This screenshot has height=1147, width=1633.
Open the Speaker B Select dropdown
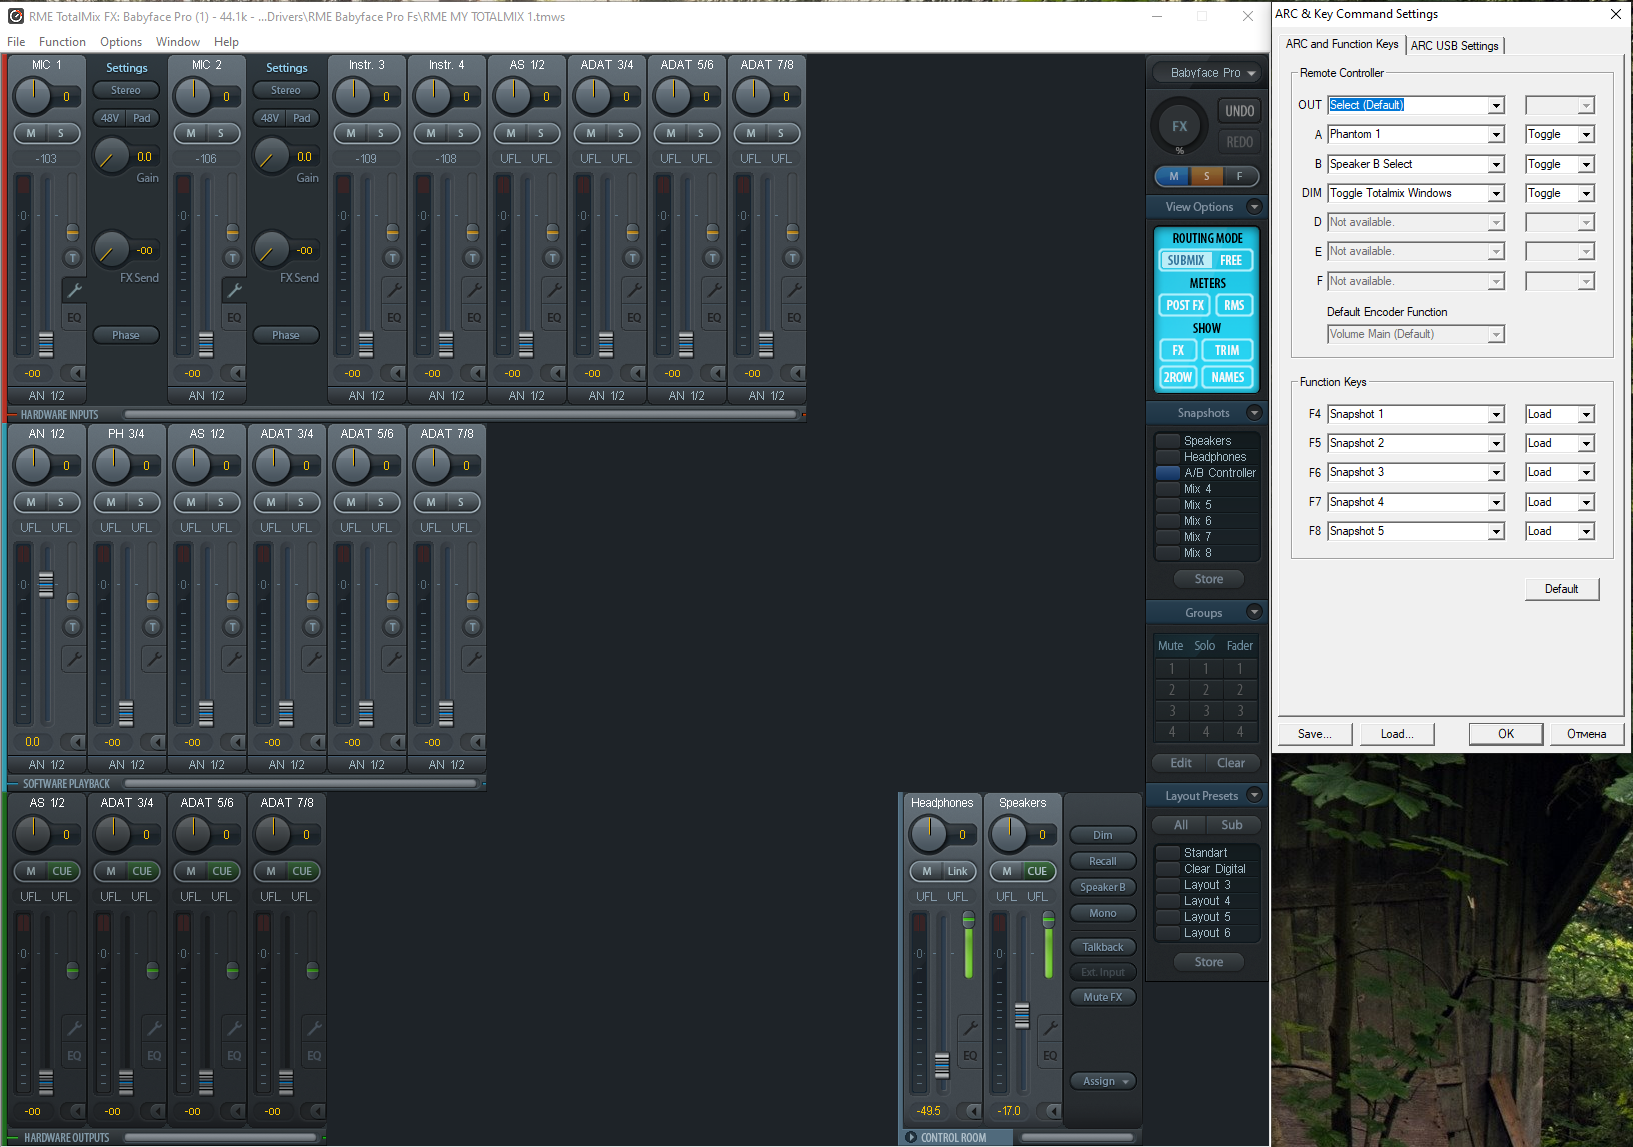click(x=1496, y=165)
